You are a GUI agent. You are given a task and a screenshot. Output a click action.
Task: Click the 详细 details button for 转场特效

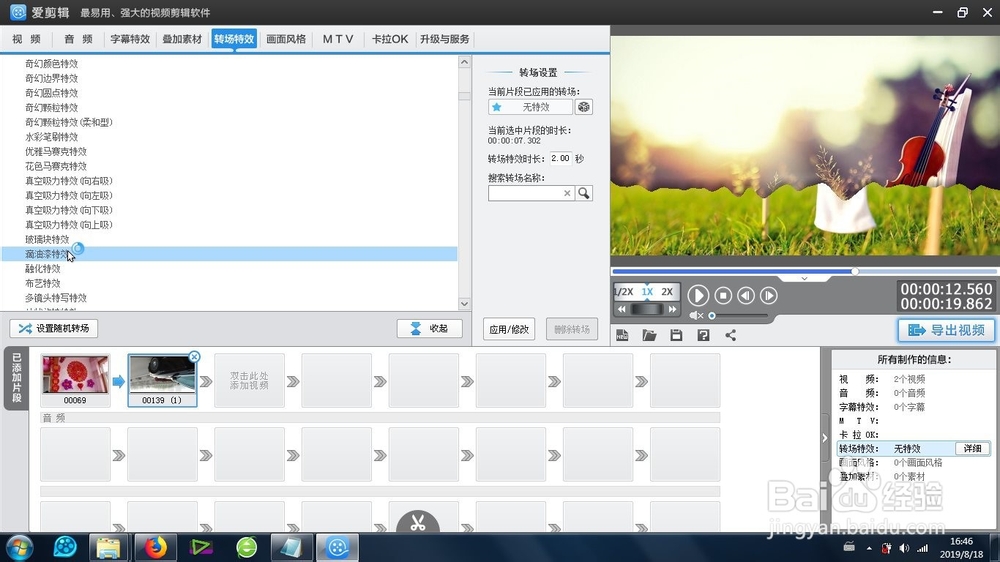973,448
